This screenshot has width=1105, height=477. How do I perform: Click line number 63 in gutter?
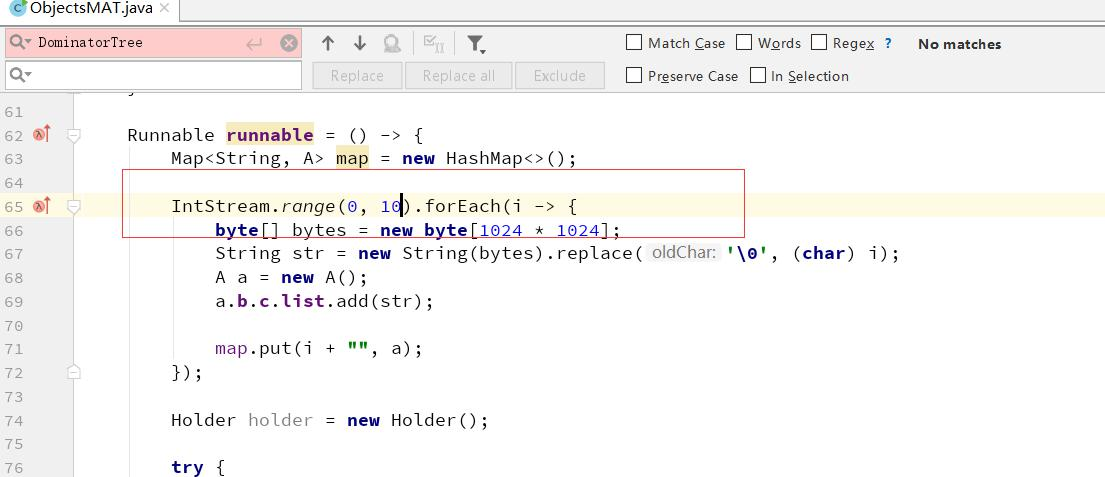coord(13,159)
